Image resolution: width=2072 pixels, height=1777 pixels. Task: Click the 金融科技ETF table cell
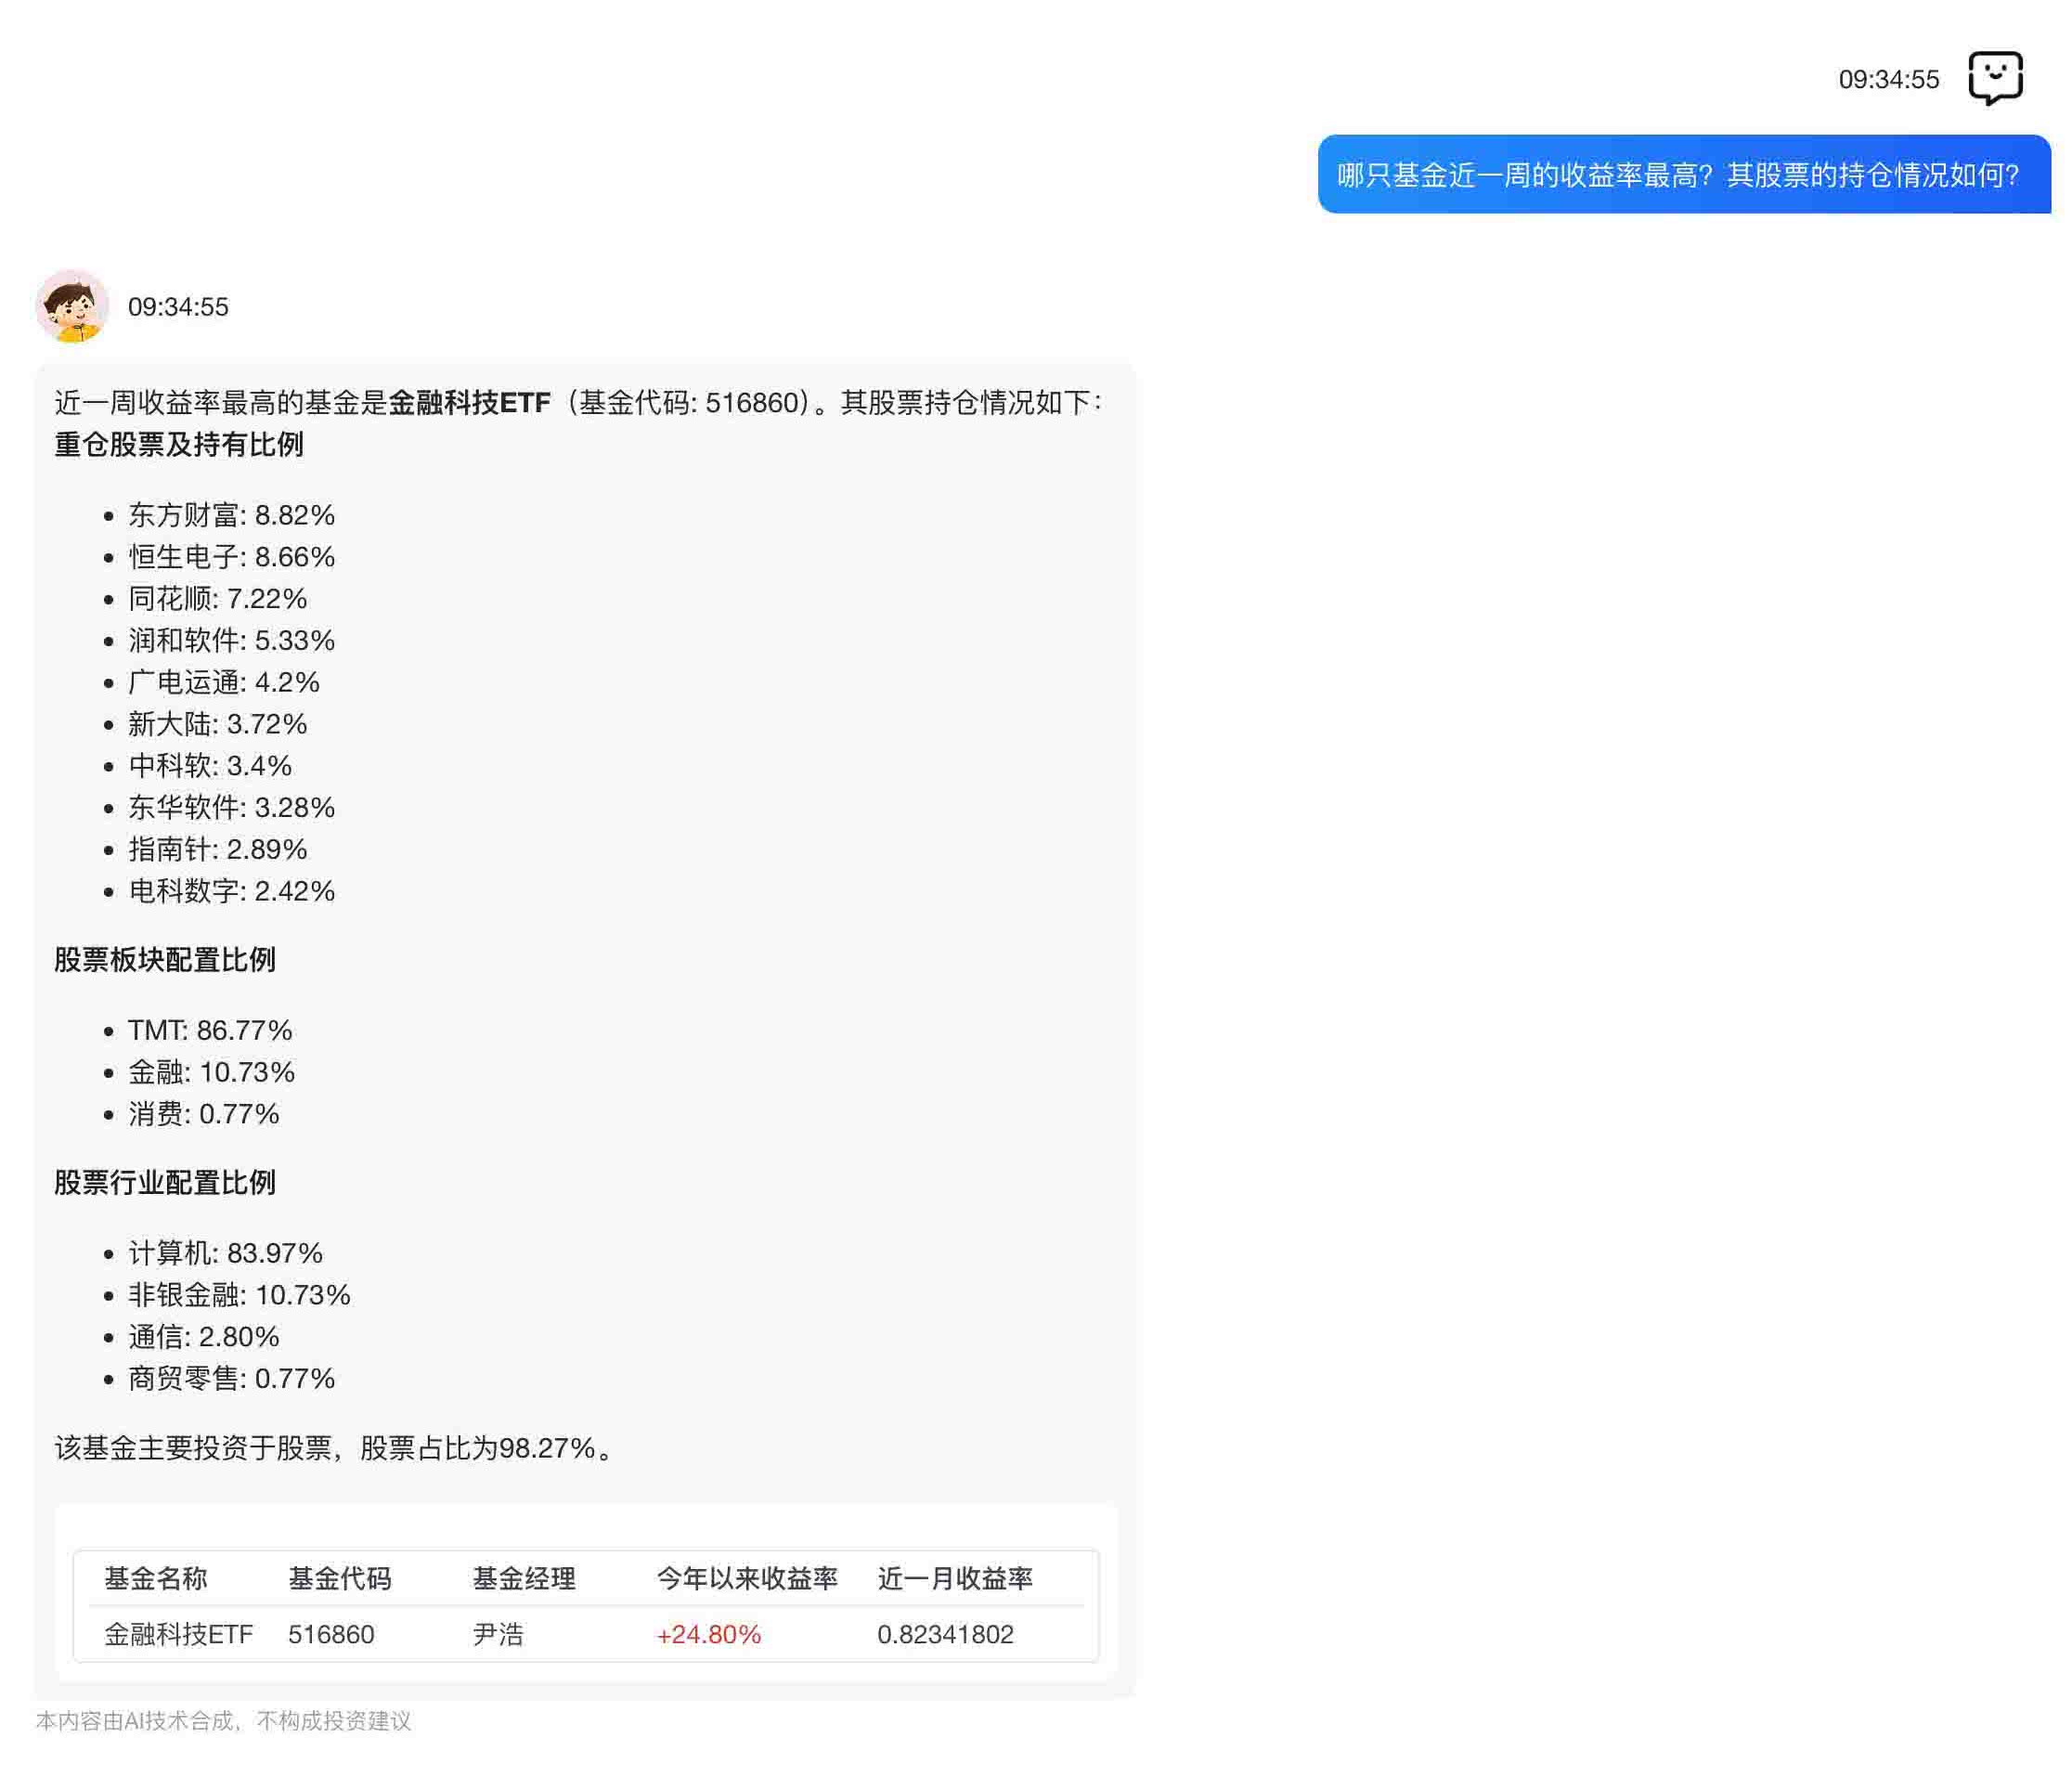click(179, 1635)
